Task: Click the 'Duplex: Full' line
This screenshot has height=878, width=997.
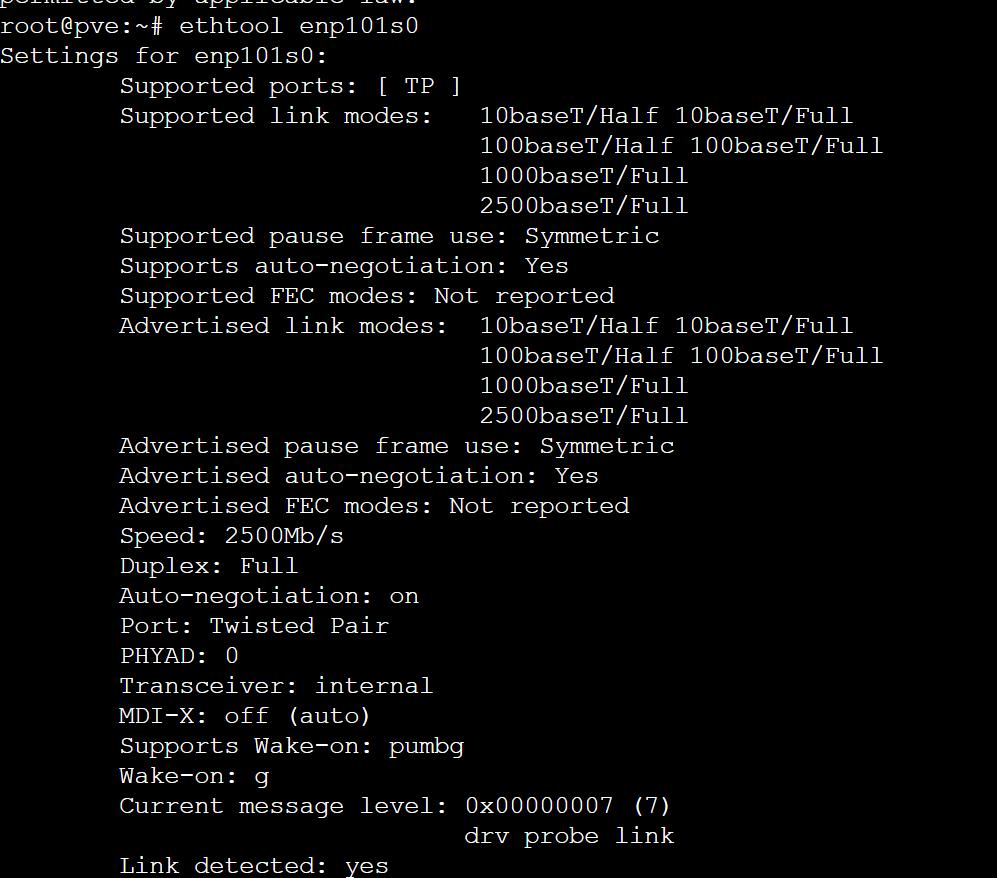Action: click(x=208, y=566)
